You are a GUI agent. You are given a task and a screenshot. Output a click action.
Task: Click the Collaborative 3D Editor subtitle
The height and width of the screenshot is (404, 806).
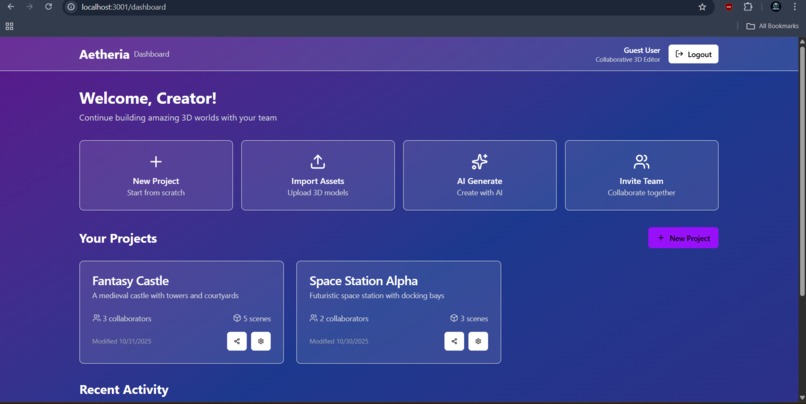[x=628, y=60]
